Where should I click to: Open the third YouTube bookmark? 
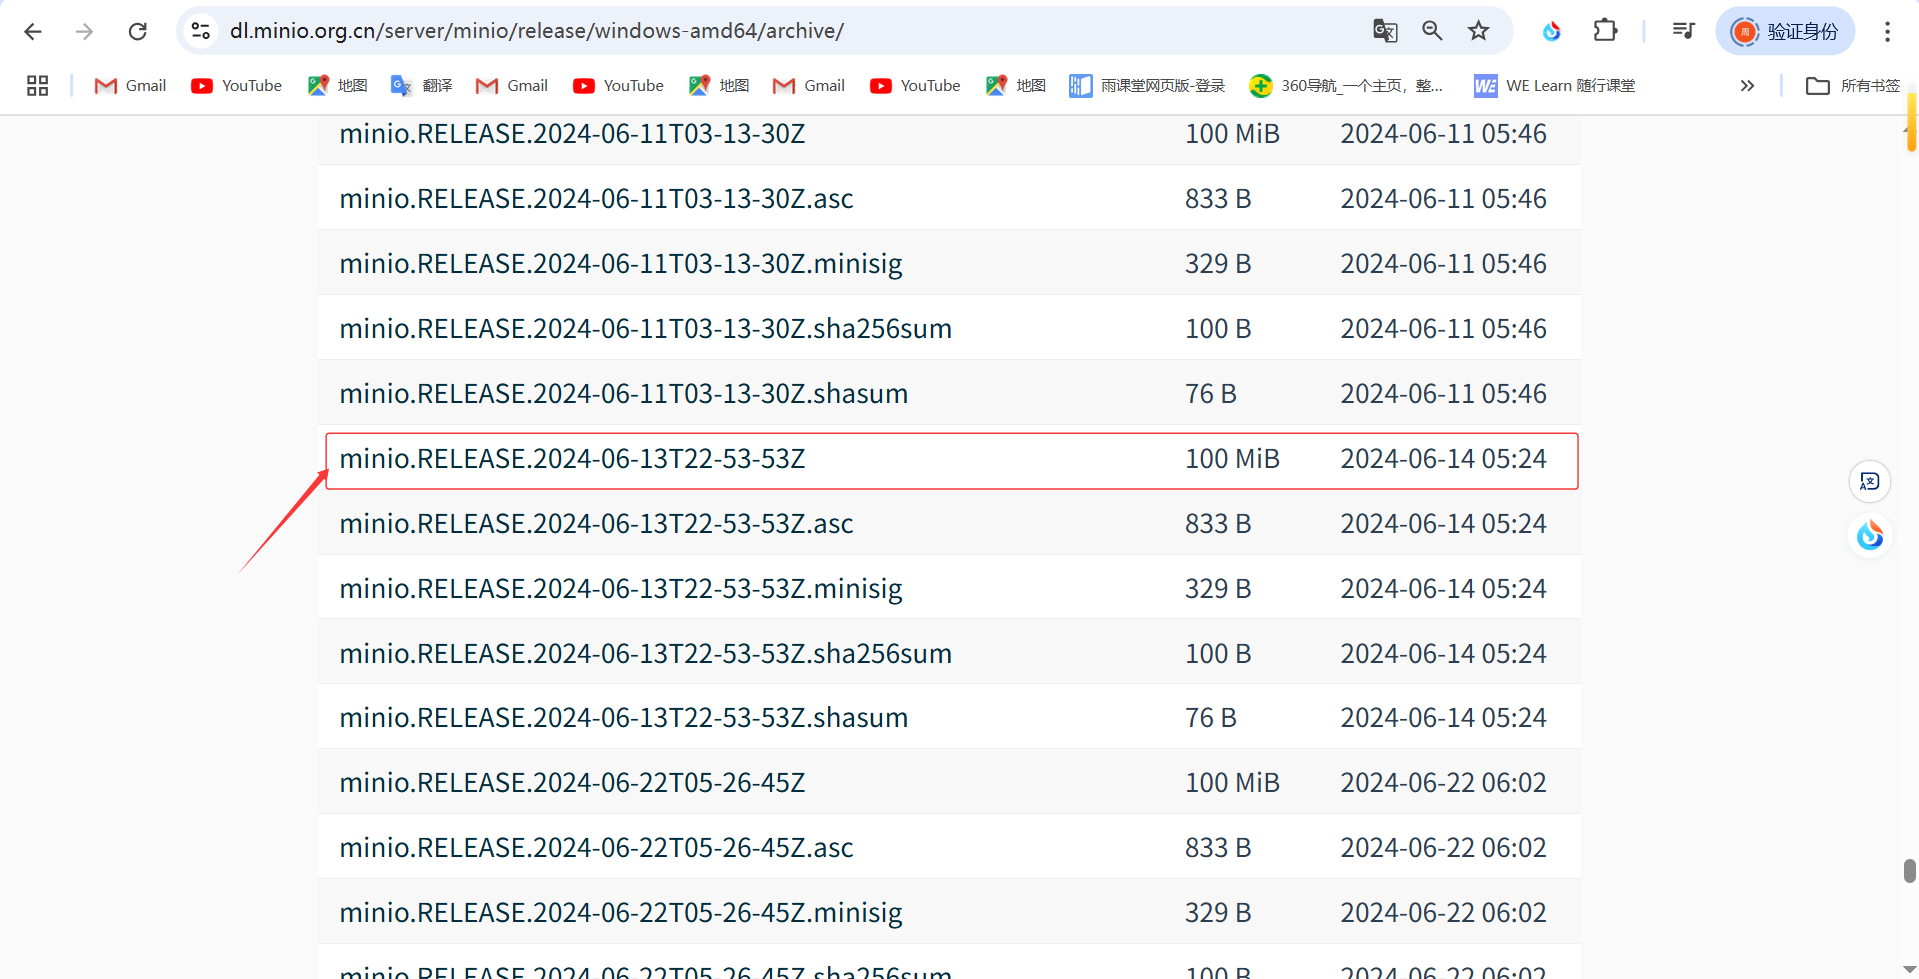[x=915, y=86]
